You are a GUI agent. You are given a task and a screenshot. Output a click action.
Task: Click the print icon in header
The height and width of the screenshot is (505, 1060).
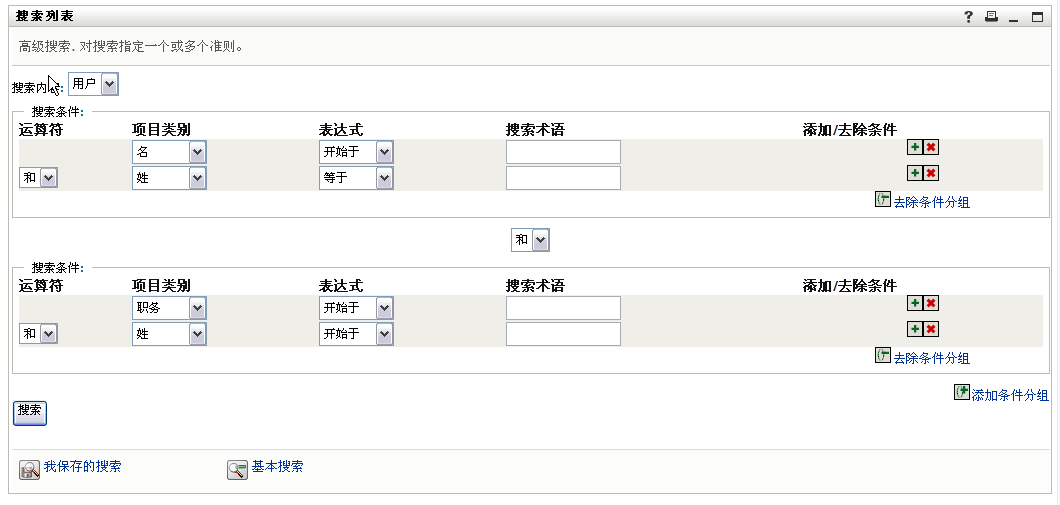pyautogui.click(x=991, y=17)
